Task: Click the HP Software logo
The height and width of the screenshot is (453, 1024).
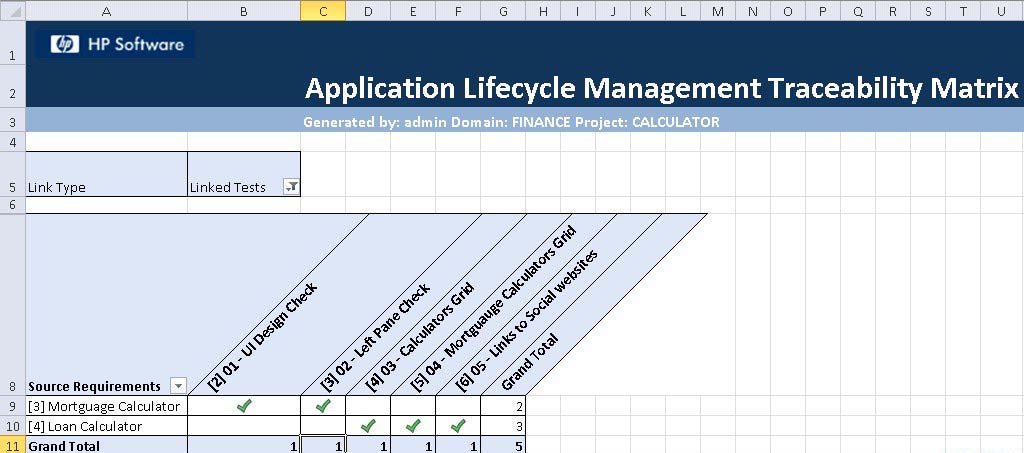Action: pos(116,44)
